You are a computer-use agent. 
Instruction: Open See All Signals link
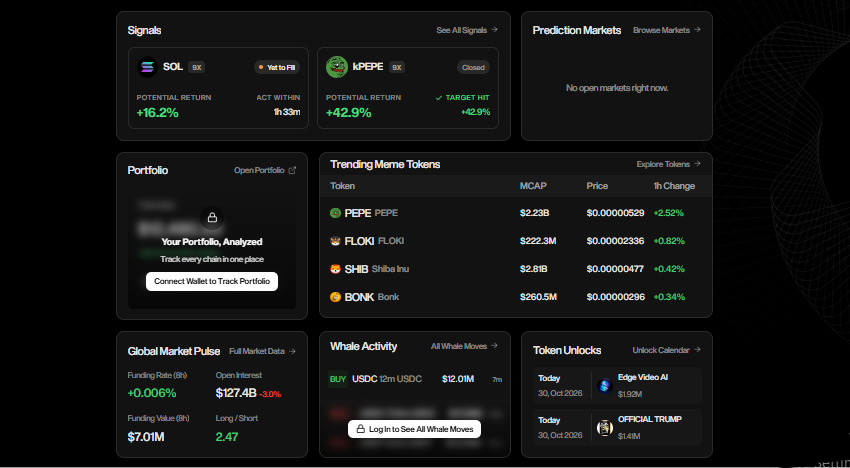(x=467, y=30)
